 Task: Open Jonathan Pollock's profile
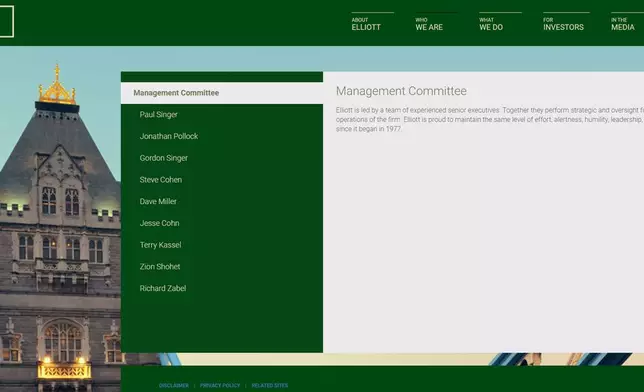169,136
